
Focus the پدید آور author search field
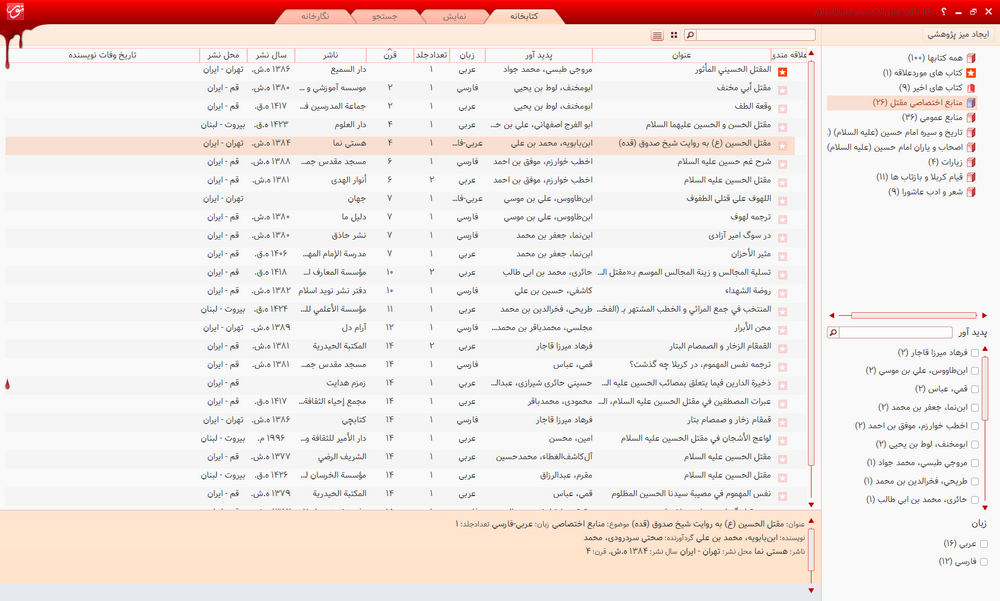click(x=895, y=332)
